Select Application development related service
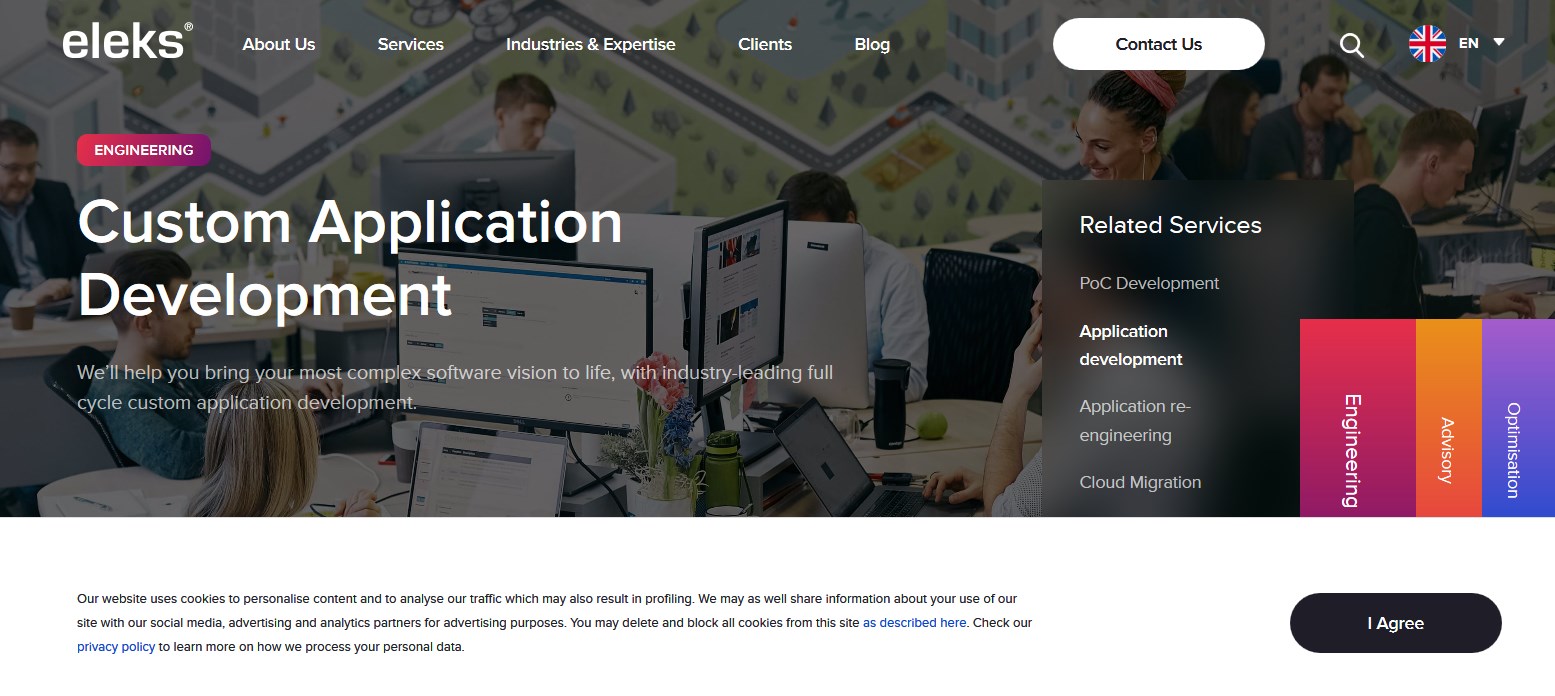Image resolution: width=1555 pixels, height=696 pixels. pyautogui.click(x=1131, y=345)
